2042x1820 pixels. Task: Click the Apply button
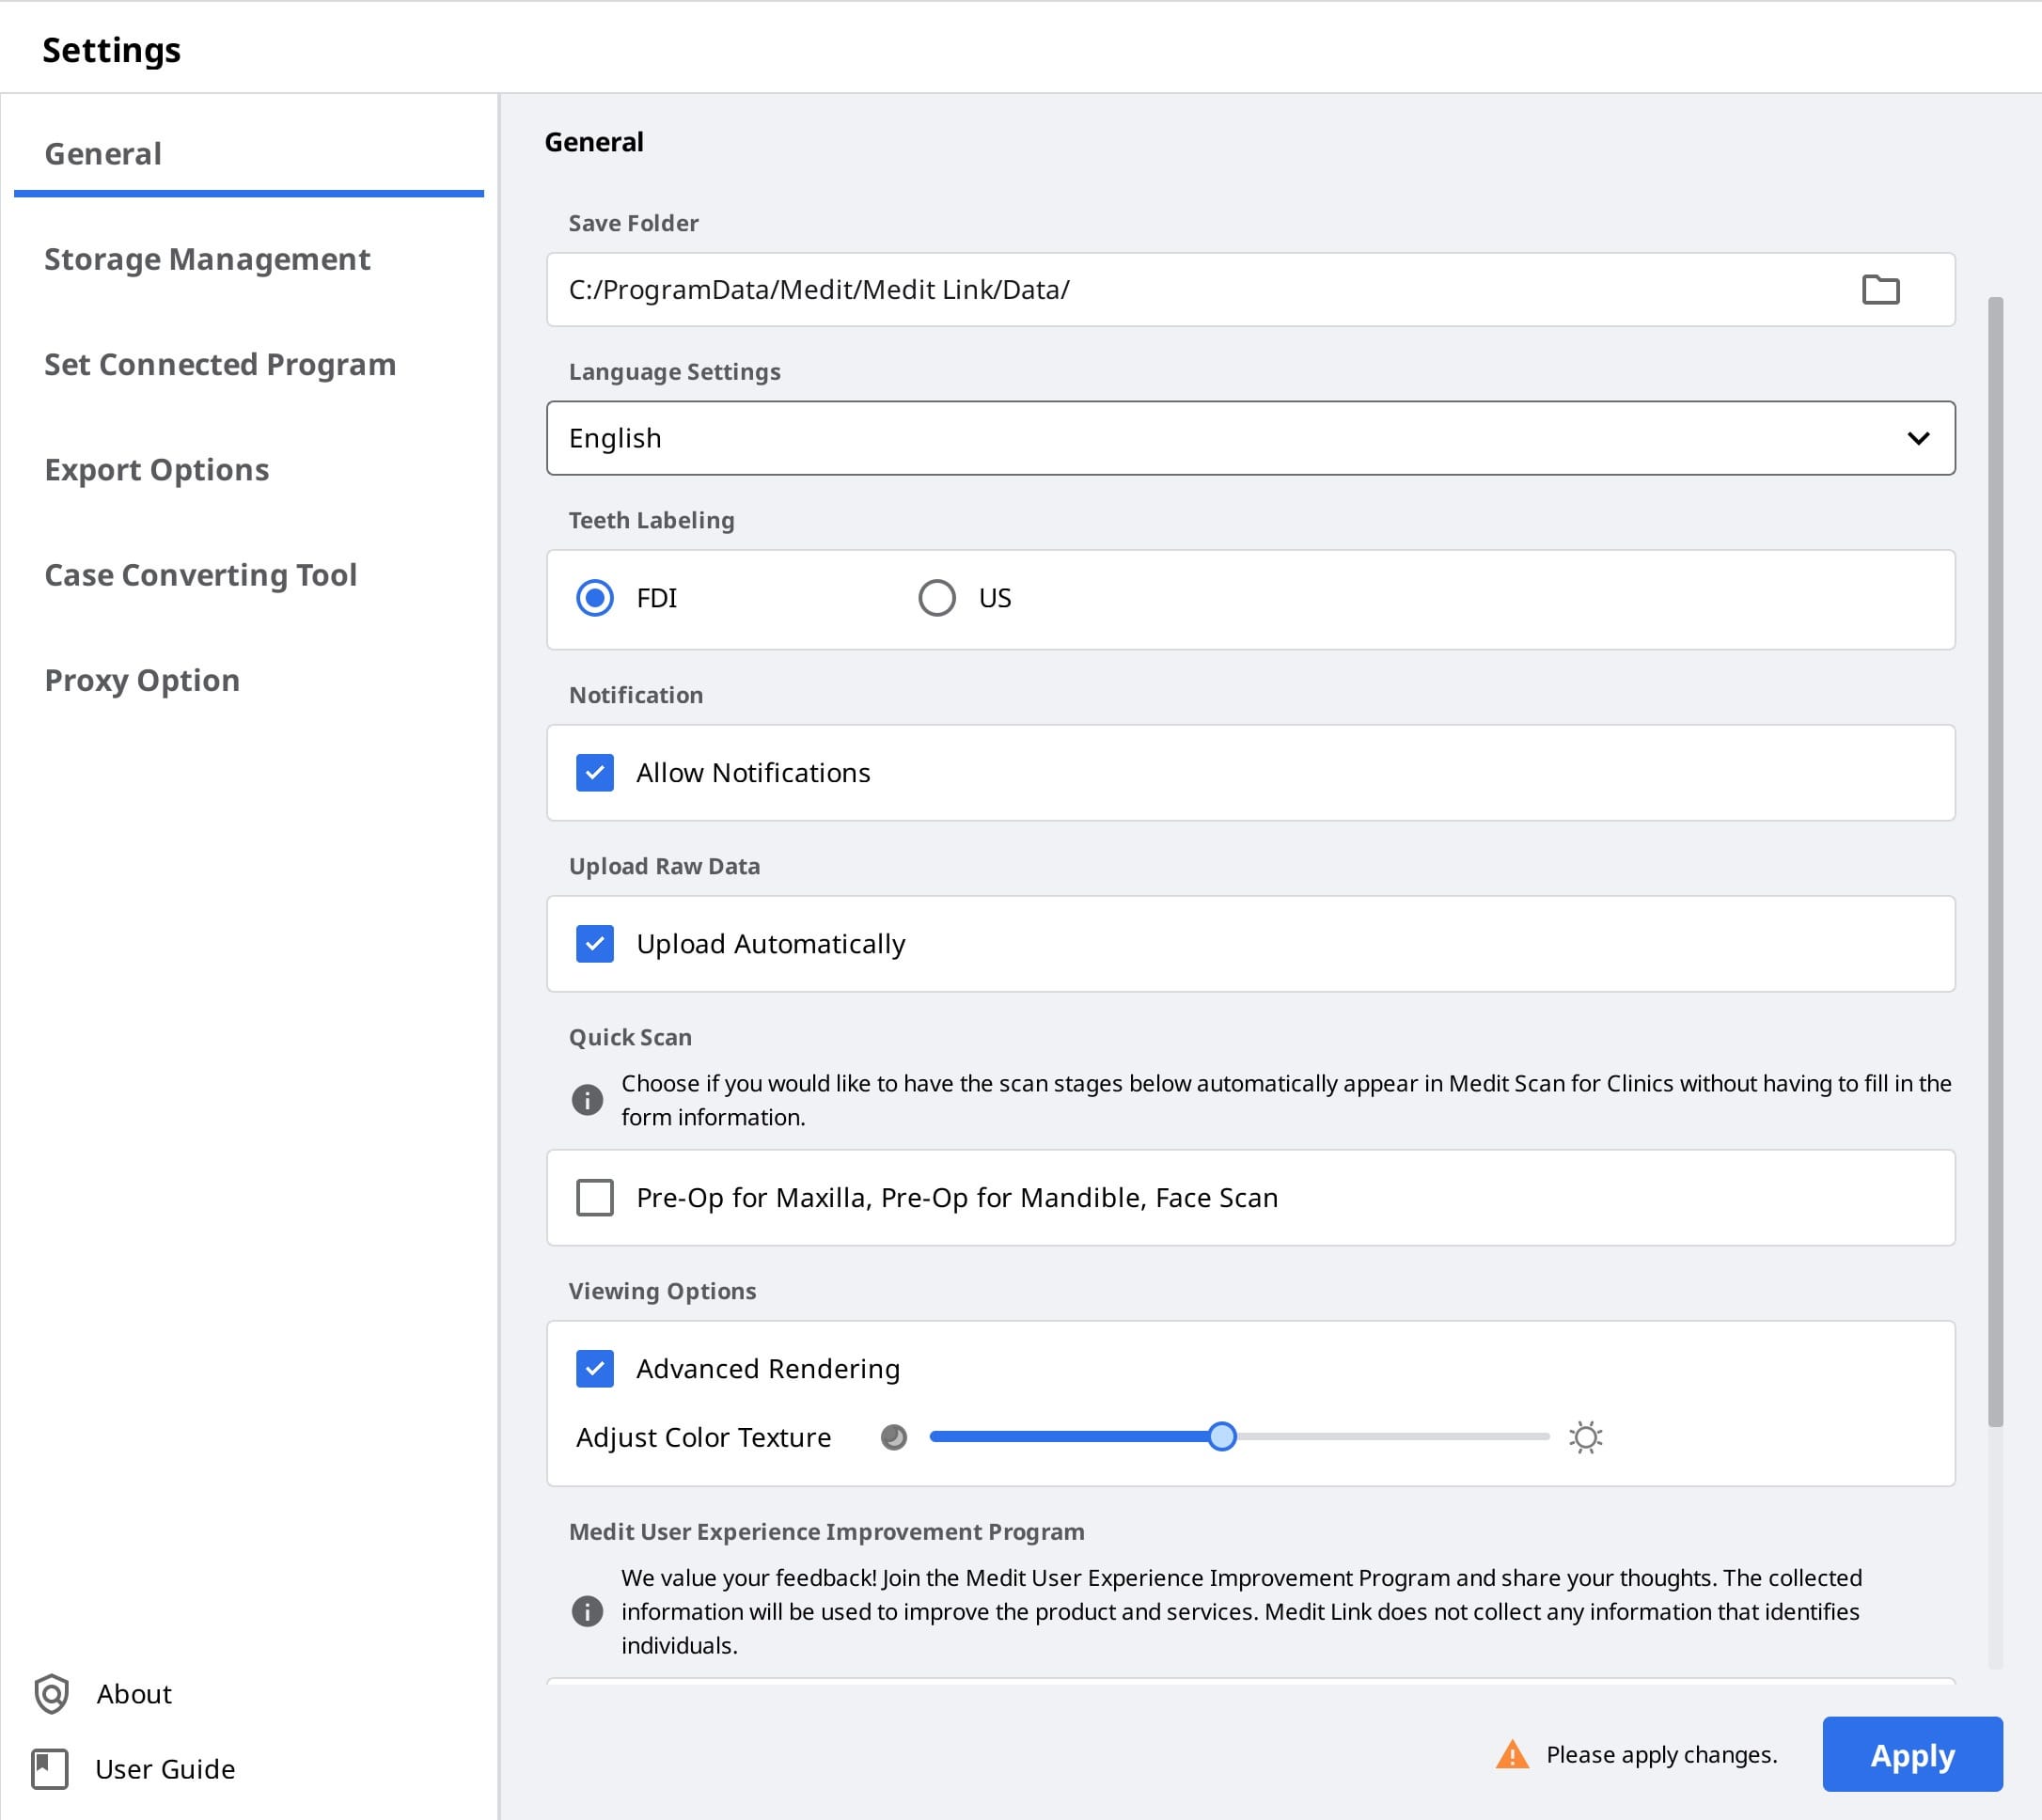click(x=1912, y=1755)
